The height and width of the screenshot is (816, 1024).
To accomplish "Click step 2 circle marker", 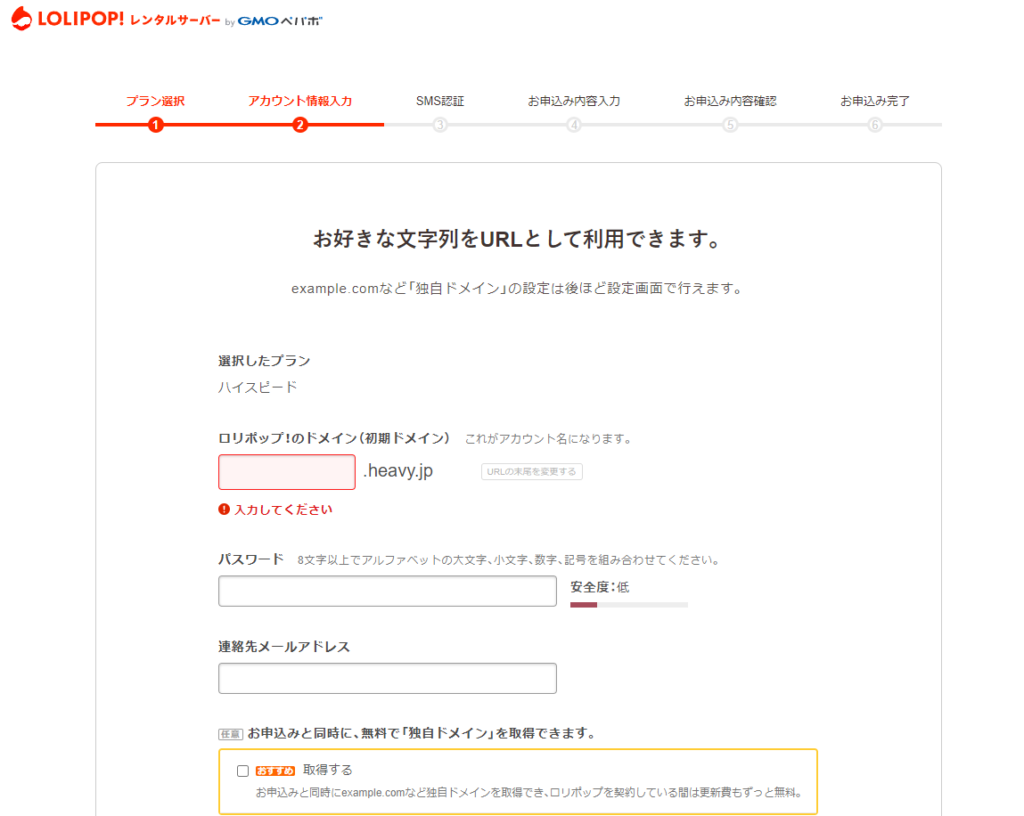I will coord(300,125).
